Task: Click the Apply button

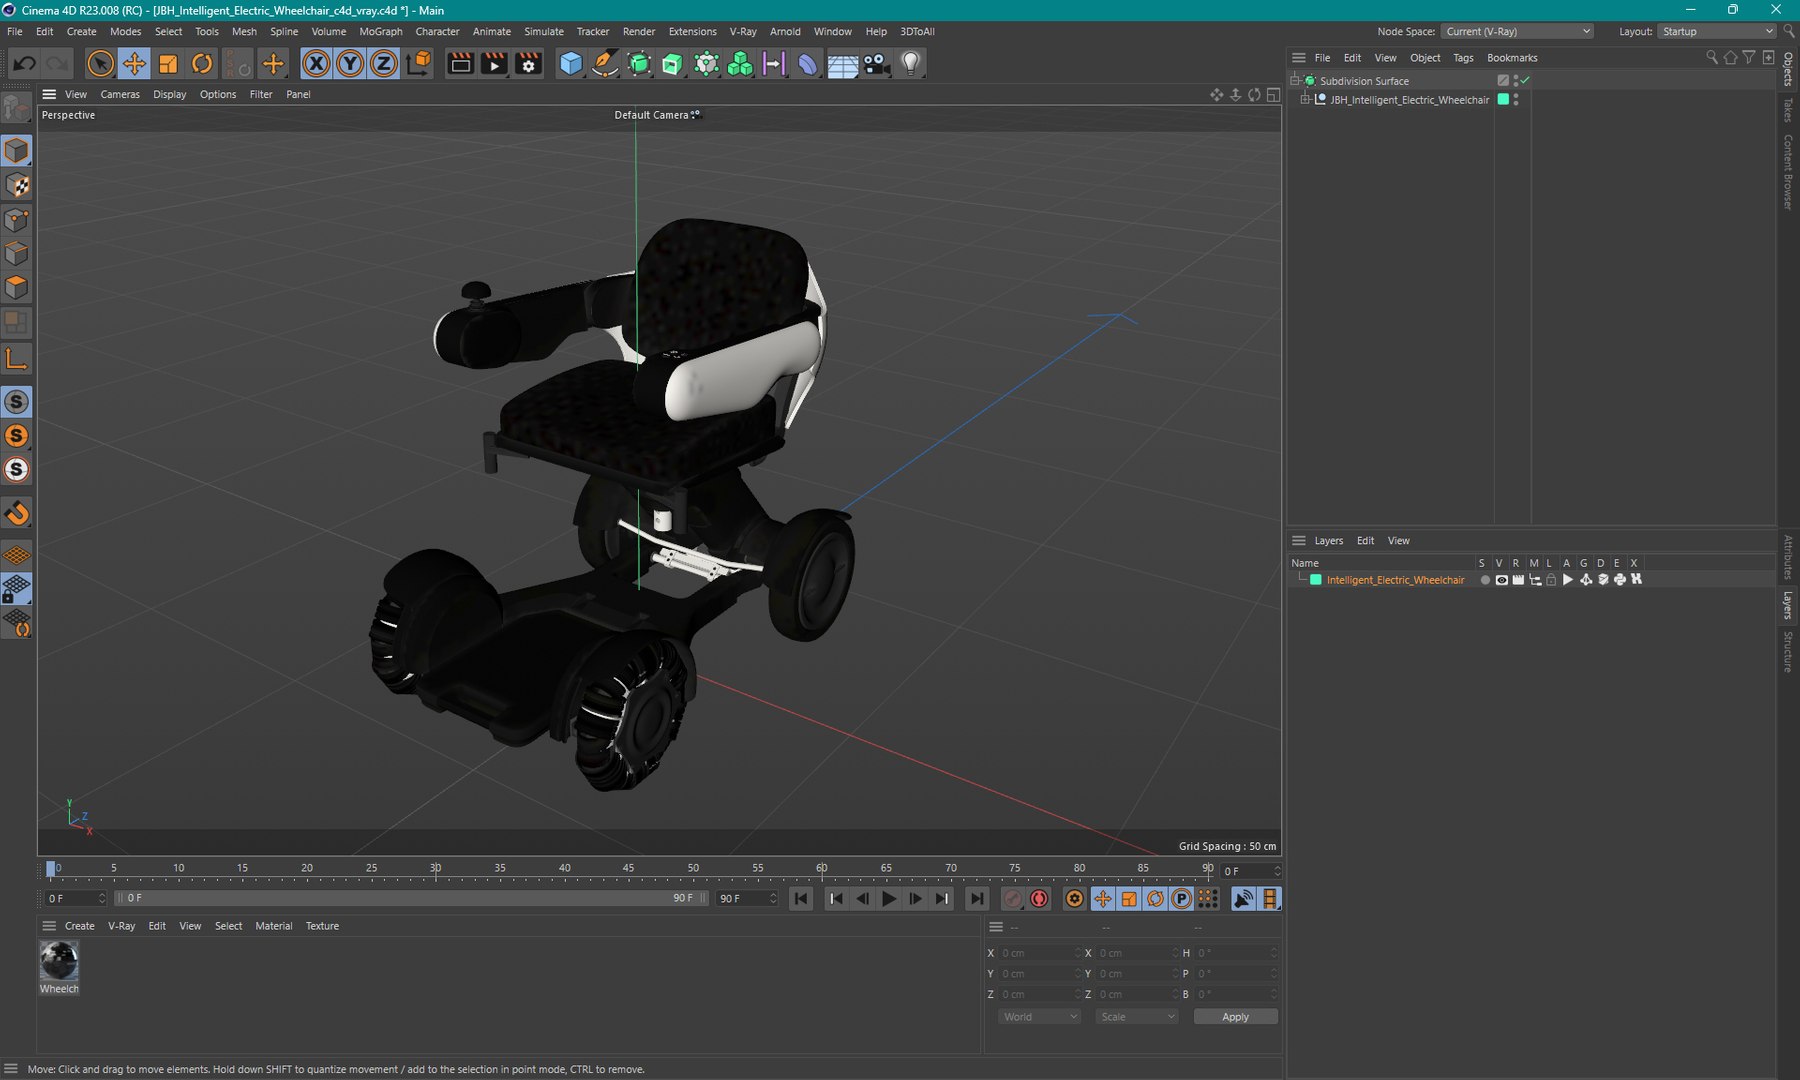Action: tap(1235, 1017)
